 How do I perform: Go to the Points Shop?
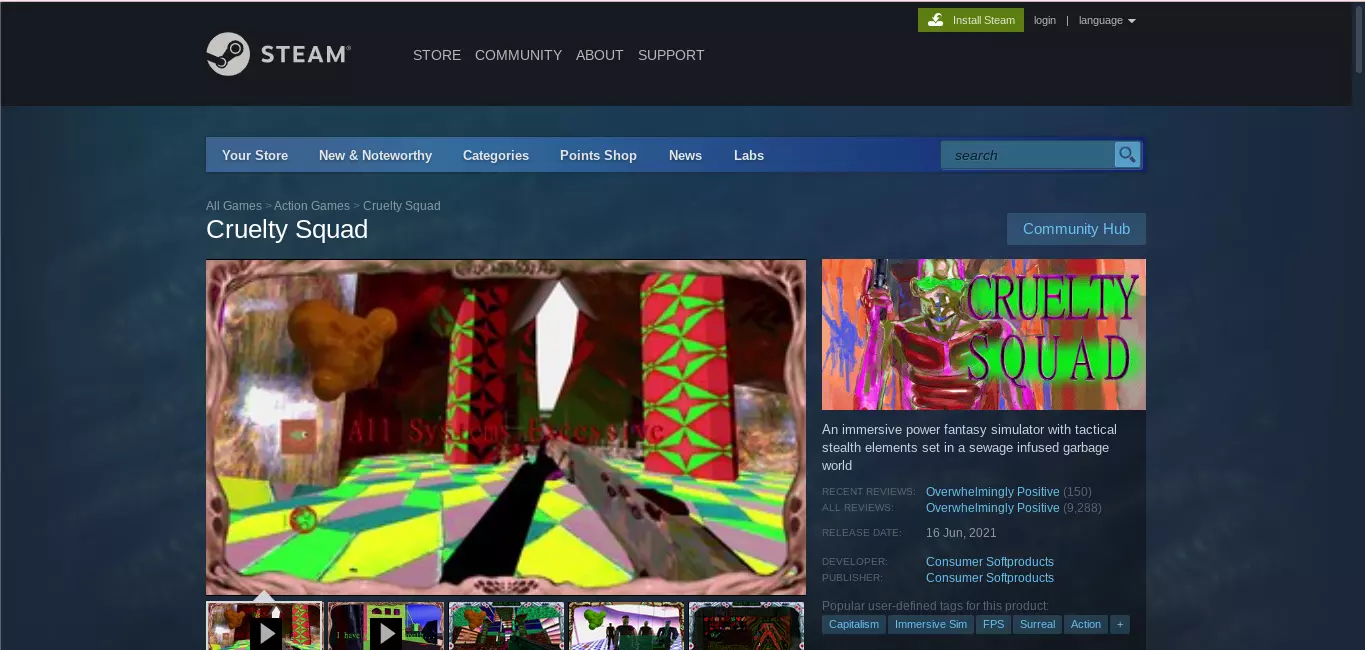(x=598, y=155)
